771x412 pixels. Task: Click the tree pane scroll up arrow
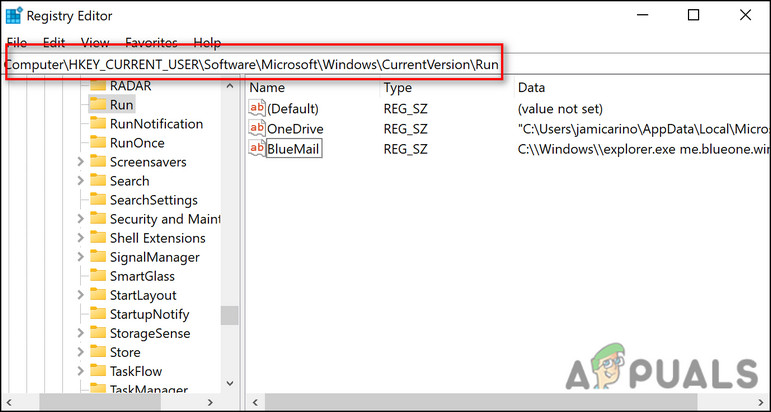coord(230,86)
